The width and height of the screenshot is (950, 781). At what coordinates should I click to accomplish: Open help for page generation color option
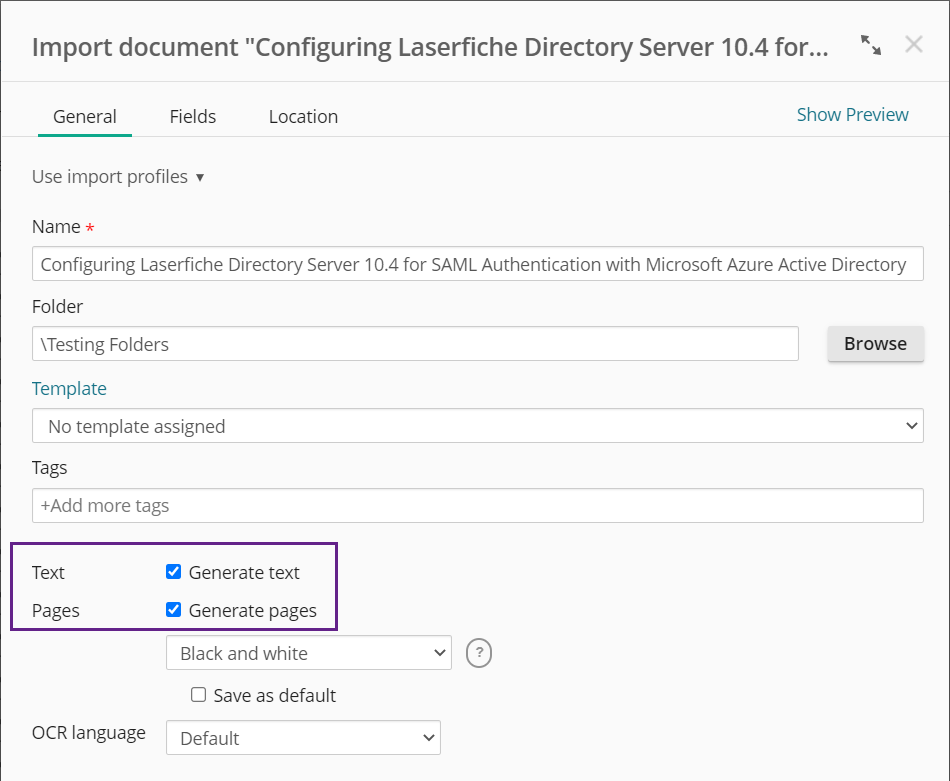click(479, 653)
